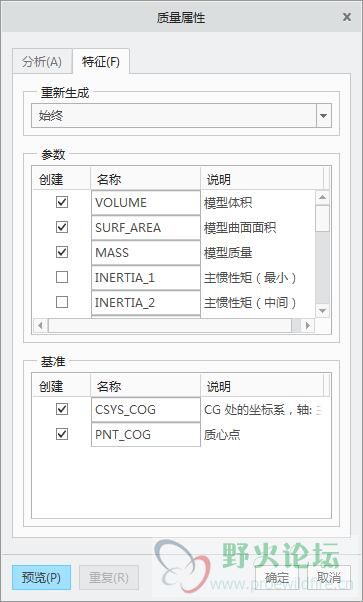The image size is (363, 602).
Task: Close the 质量属性 dialog
Action: [x=346, y=17]
